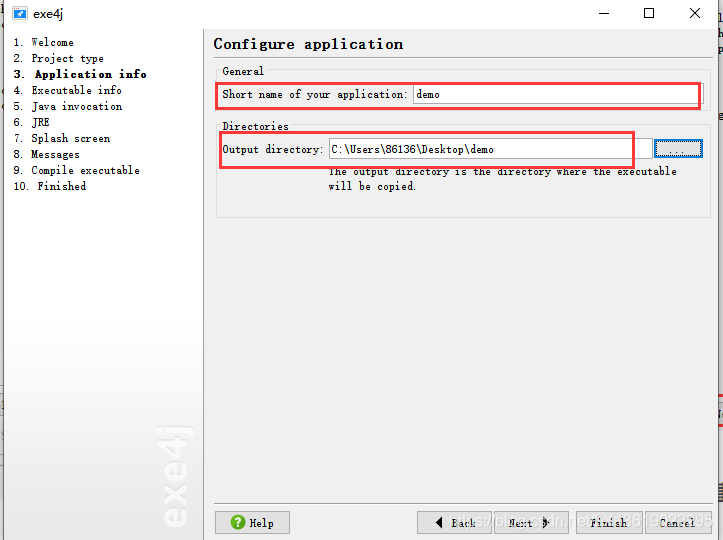Click the exe4j title bar app icon
Screen dimensions: 723x540
click(x=19, y=13)
